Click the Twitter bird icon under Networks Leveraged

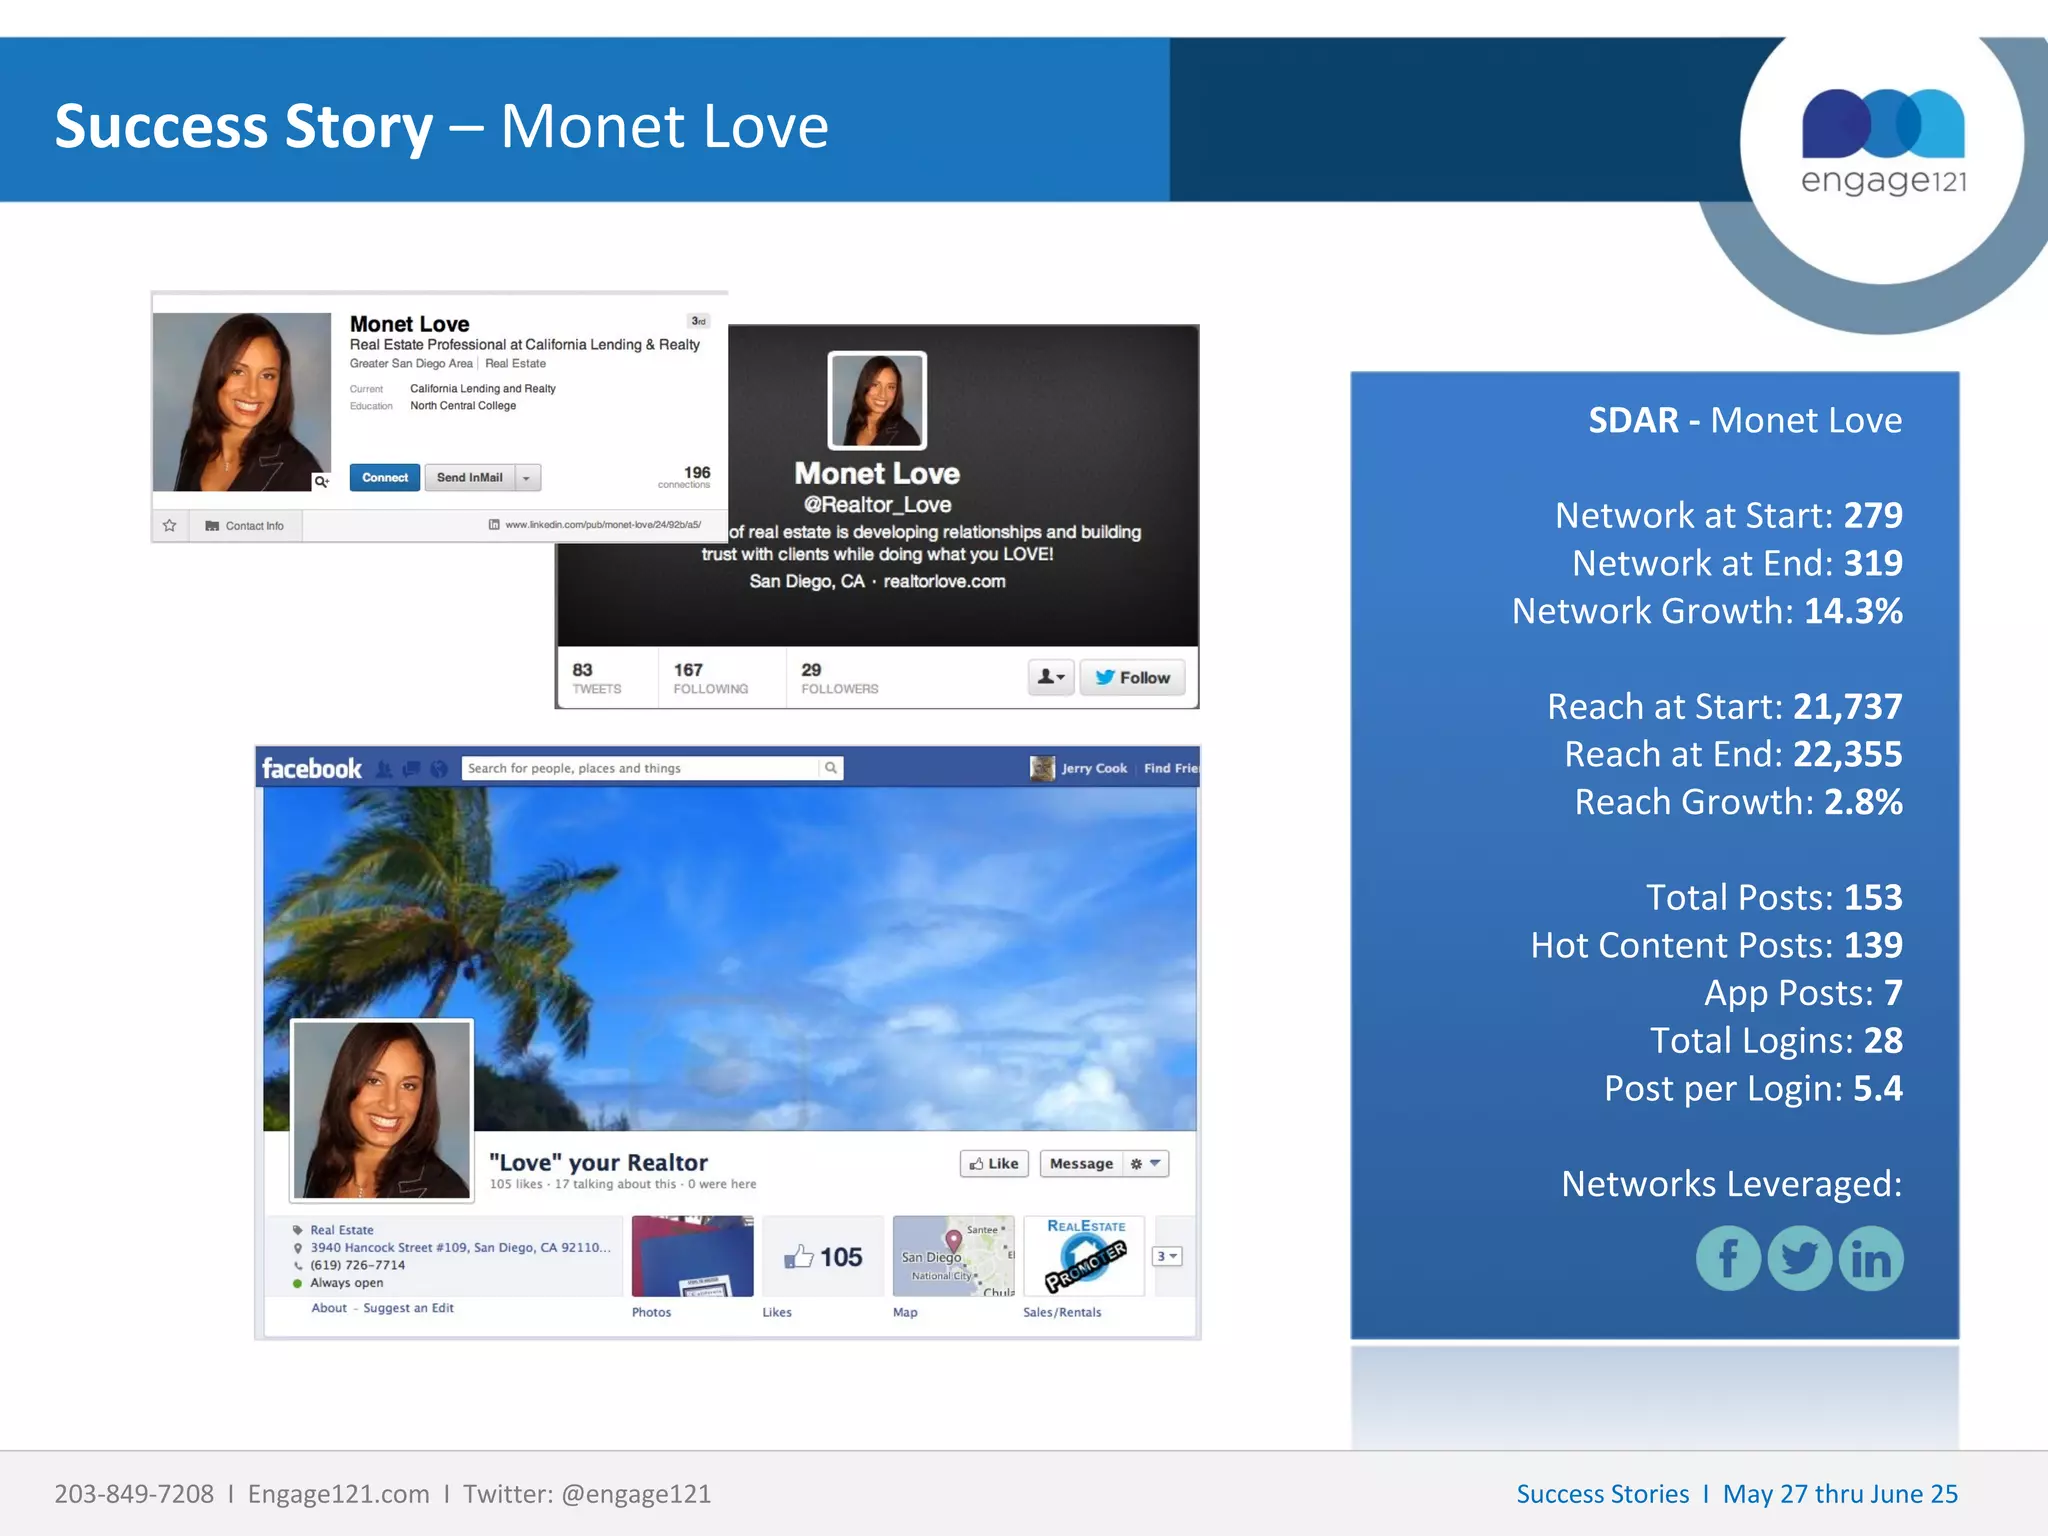pos(1800,1258)
